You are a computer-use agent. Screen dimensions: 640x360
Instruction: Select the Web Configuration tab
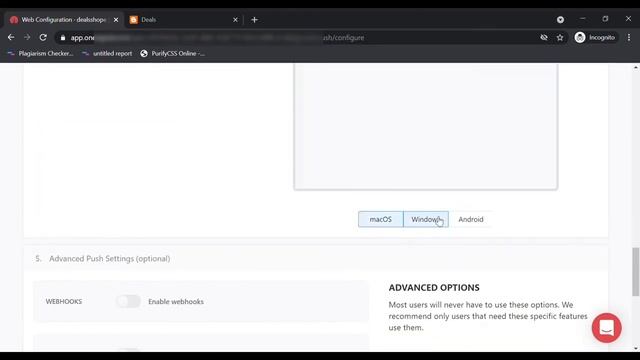63,20
